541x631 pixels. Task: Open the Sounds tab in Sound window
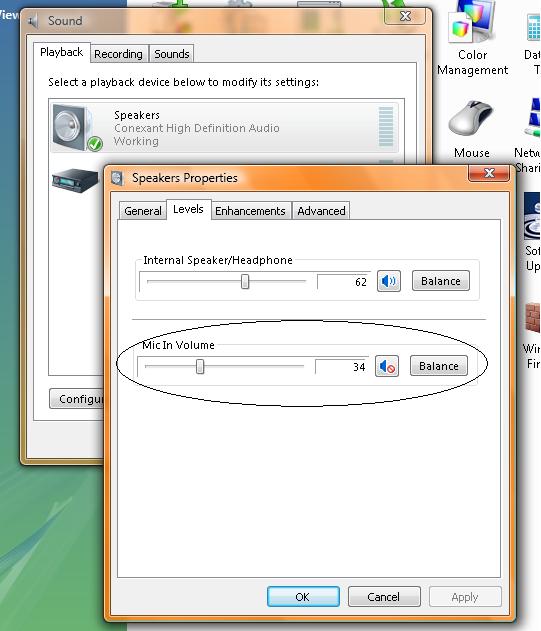click(x=172, y=54)
